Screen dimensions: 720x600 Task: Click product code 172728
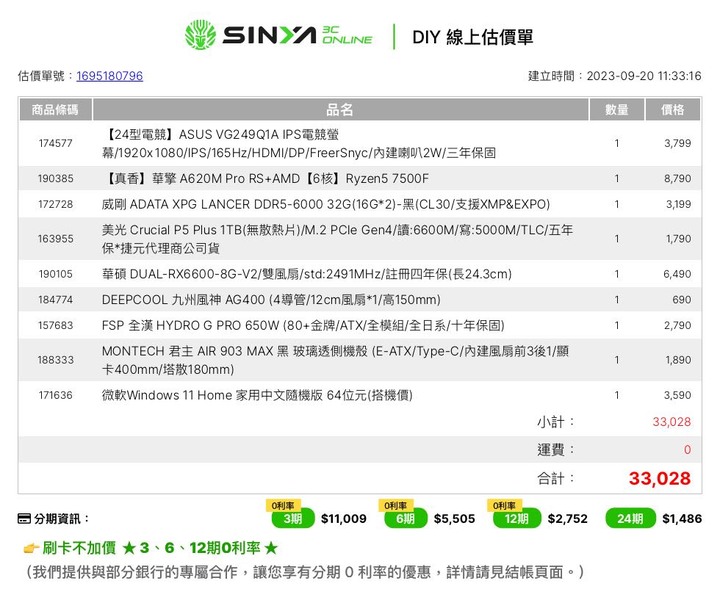point(56,204)
